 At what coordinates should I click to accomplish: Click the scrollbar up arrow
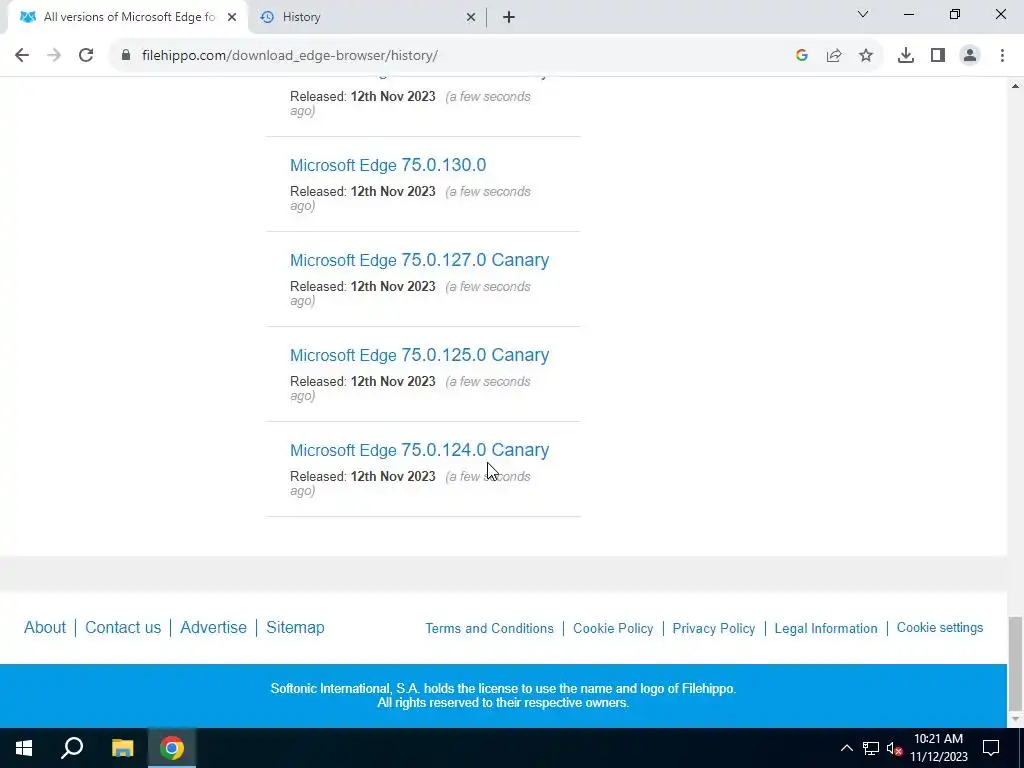click(x=1016, y=86)
